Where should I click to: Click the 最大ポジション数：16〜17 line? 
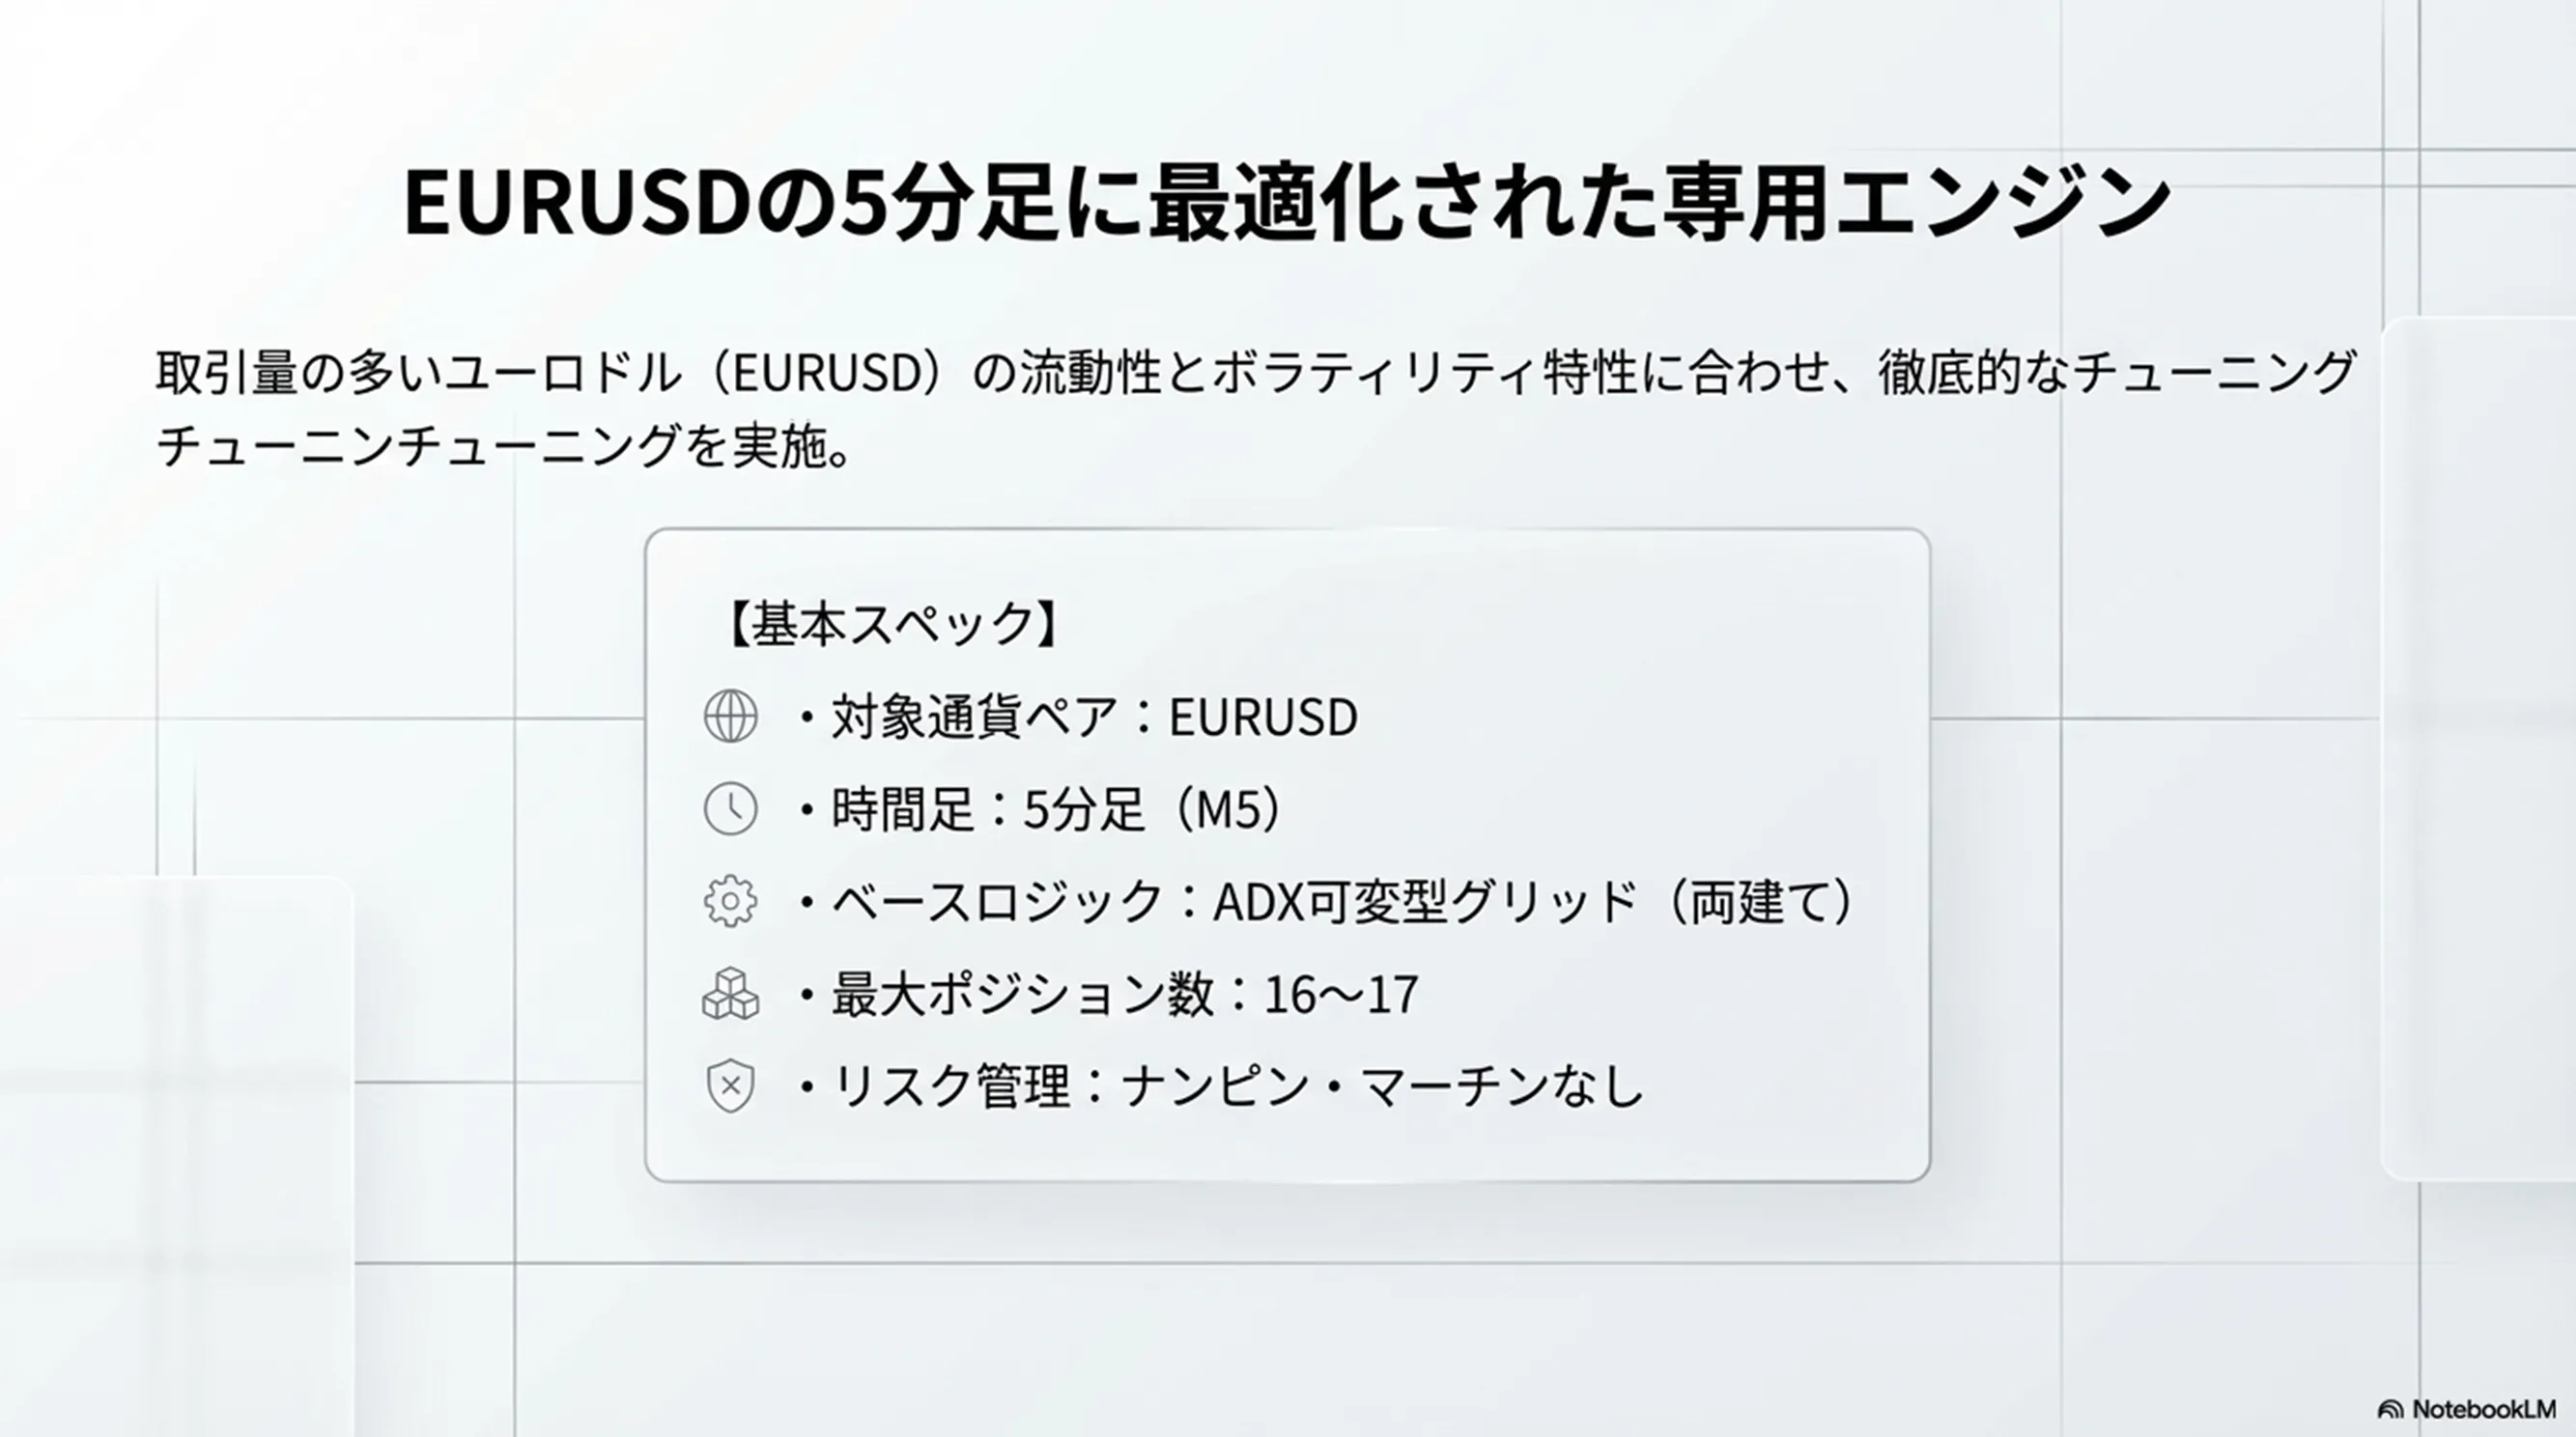1124,994
